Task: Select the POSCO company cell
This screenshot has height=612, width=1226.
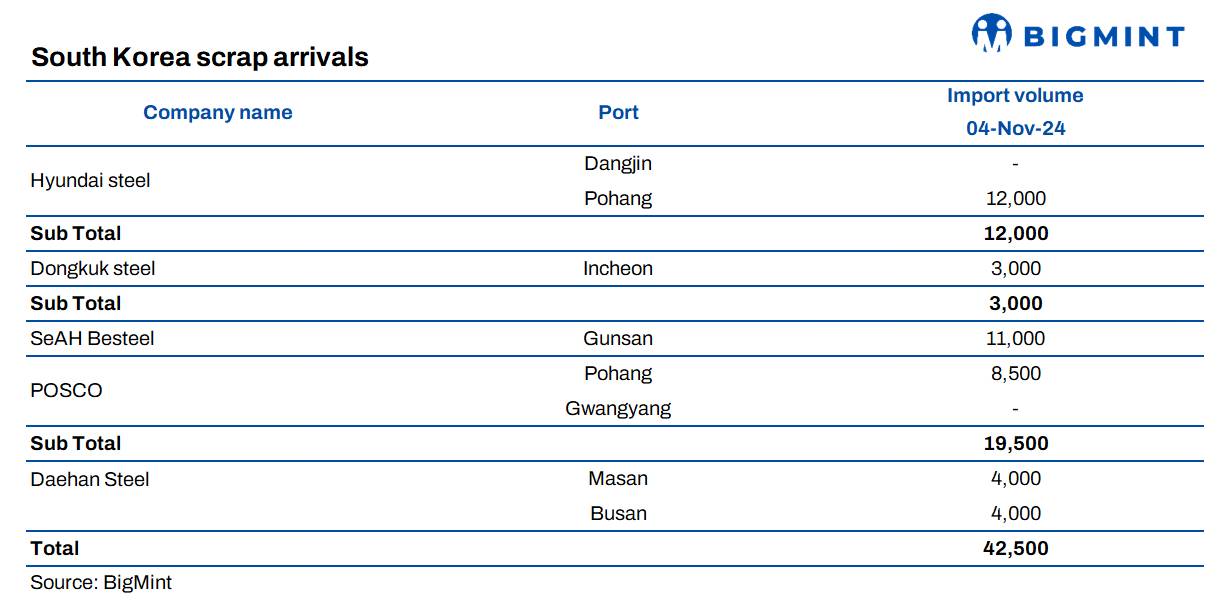Action: (66, 390)
